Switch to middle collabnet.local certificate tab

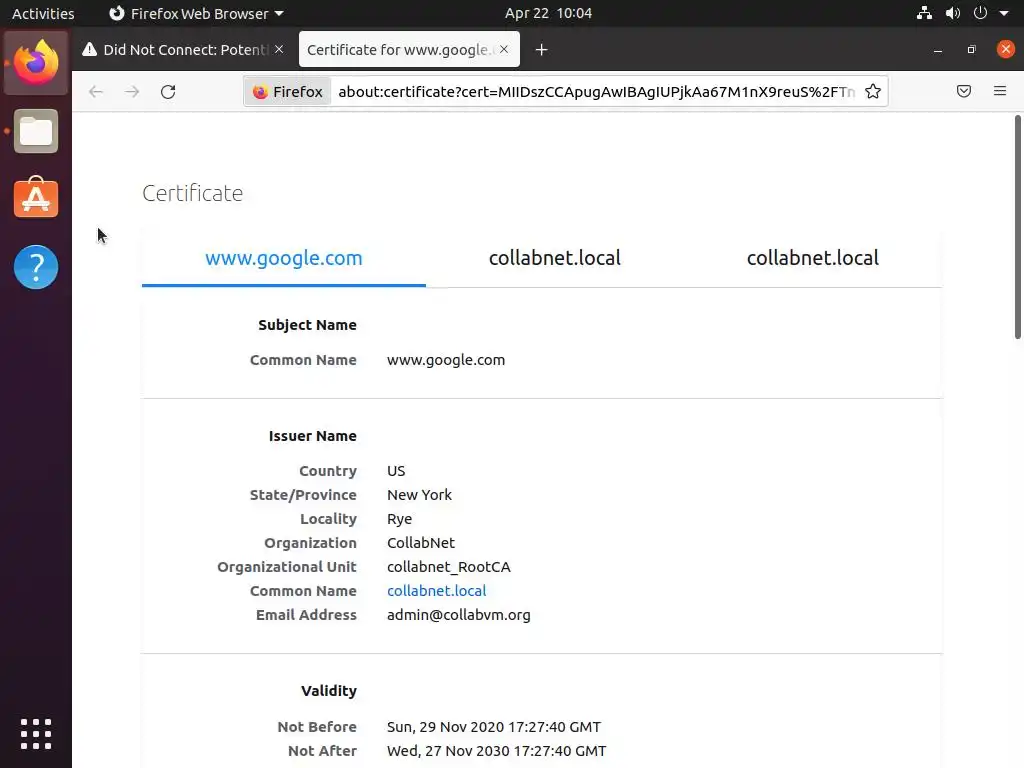pos(554,258)
